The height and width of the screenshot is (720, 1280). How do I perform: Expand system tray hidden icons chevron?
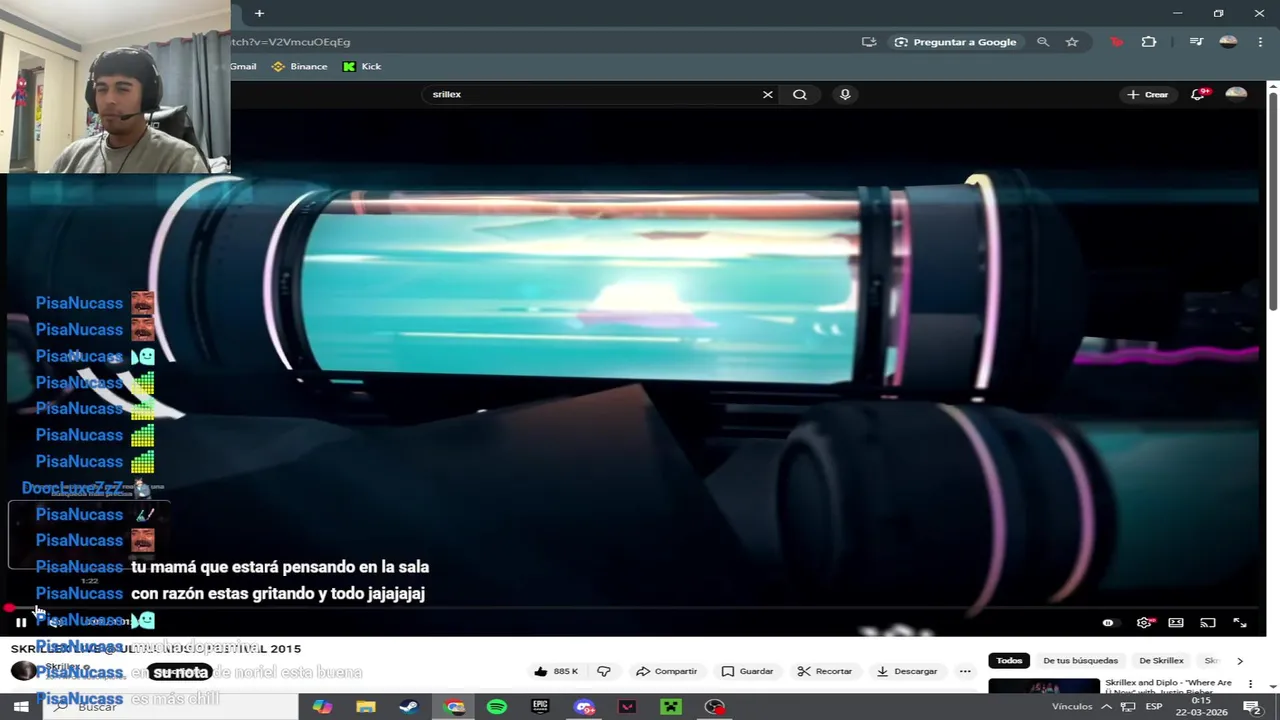pyautogui.click(x=1107, y=707)
